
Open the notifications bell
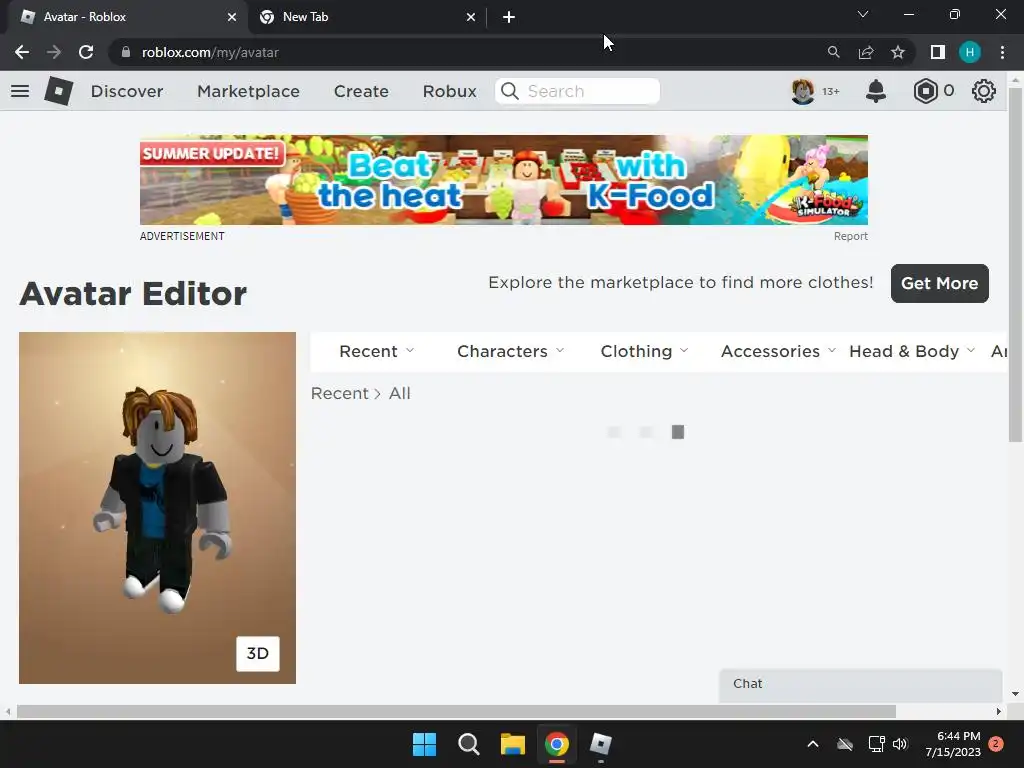coord(876,91)
